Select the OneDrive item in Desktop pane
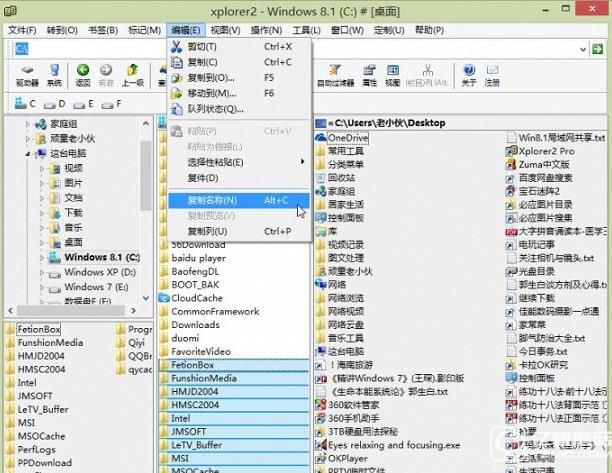The height and width of the screenshot is (473, 612). [347, 137]
